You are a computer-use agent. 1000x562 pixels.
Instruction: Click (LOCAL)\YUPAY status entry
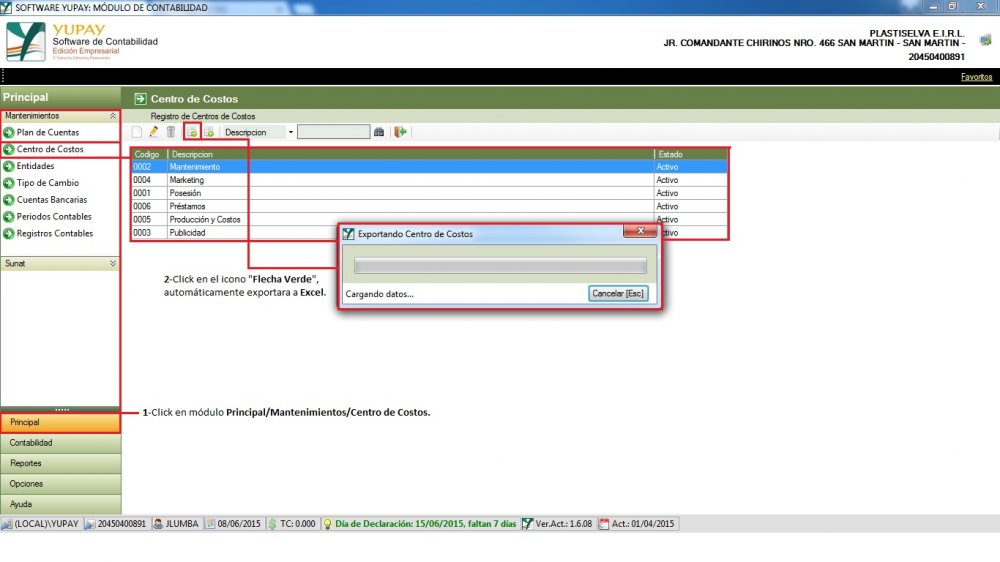[47, 524]
